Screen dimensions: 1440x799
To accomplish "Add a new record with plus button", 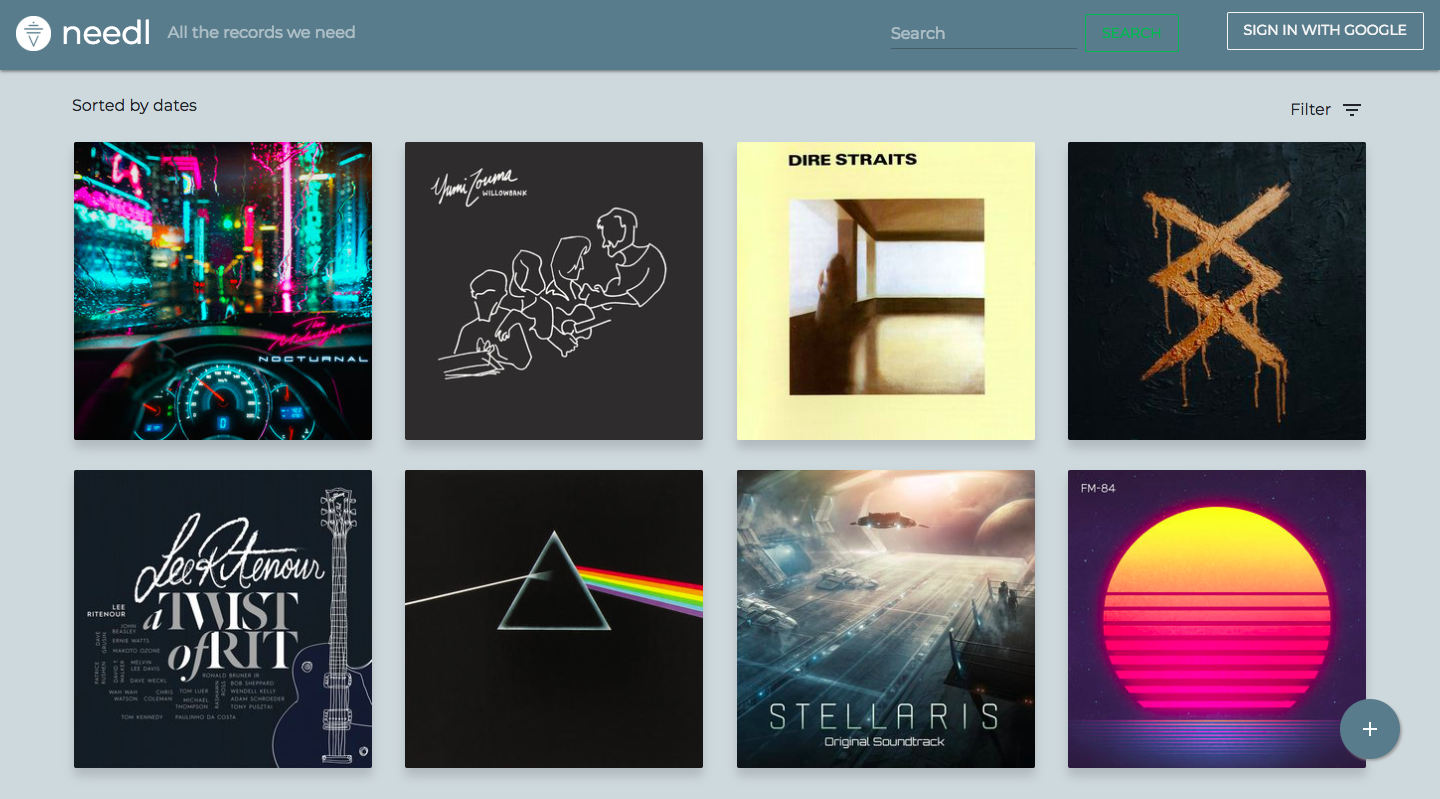I will (x=1370, y=729).
